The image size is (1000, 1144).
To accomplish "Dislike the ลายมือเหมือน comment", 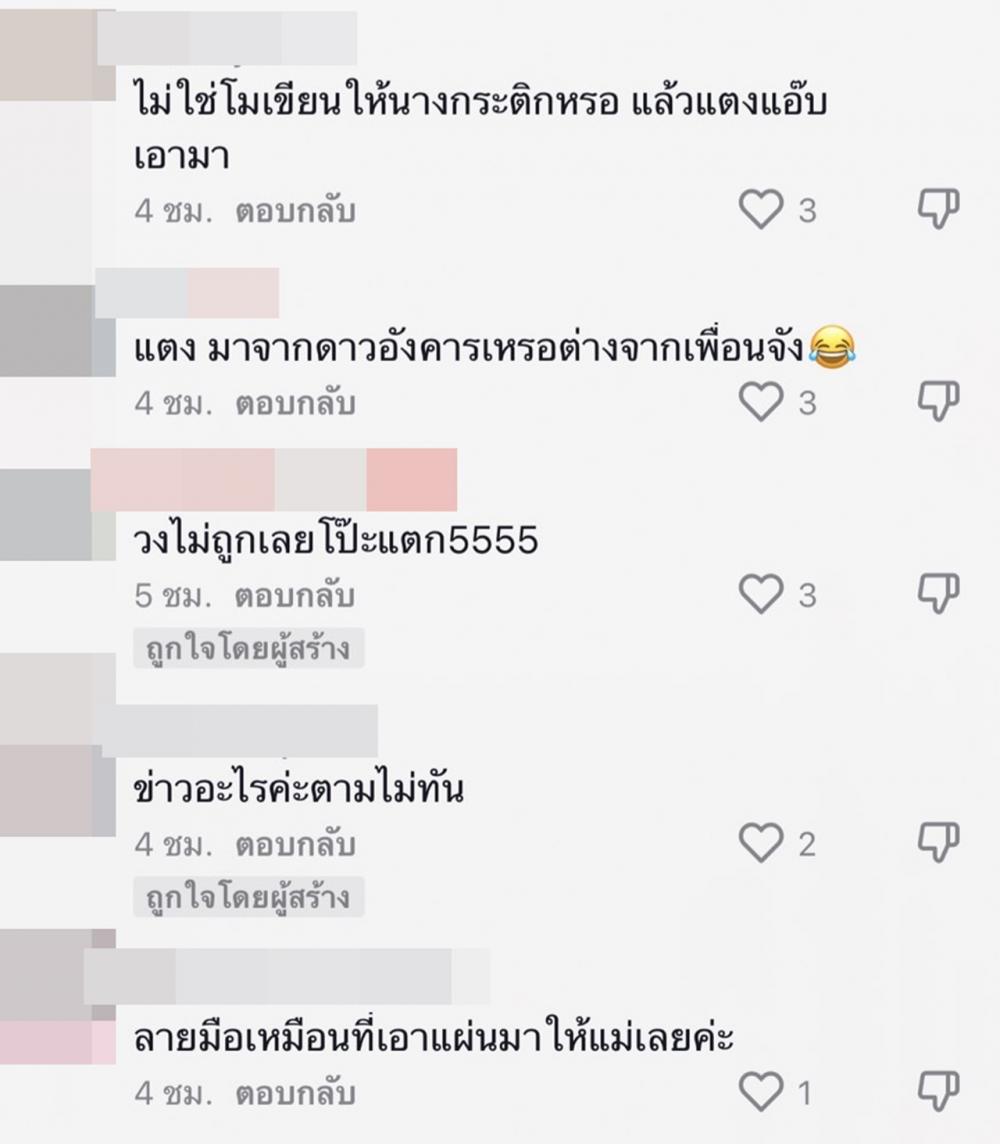I will tap(938, 1091).
